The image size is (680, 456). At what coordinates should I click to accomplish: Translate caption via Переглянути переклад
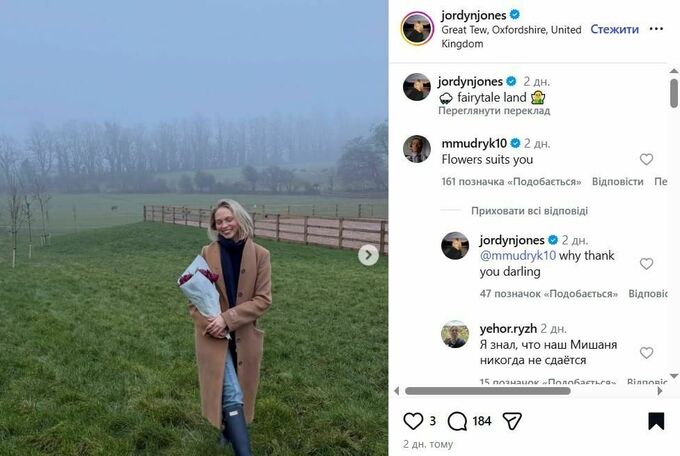click(494, 111)
